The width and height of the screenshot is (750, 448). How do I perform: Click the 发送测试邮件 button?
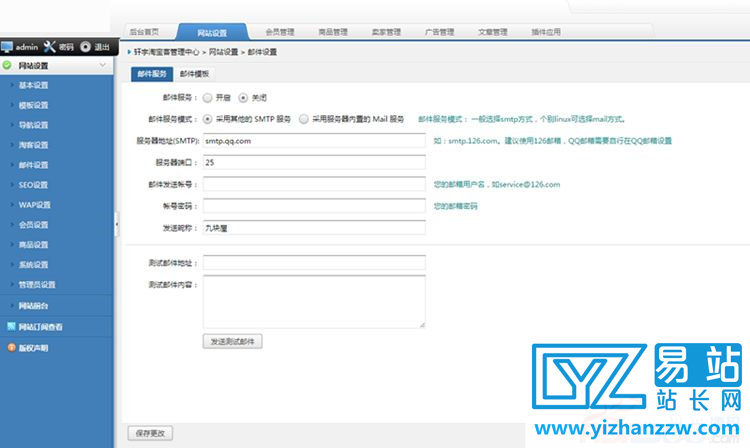(232, 341)
